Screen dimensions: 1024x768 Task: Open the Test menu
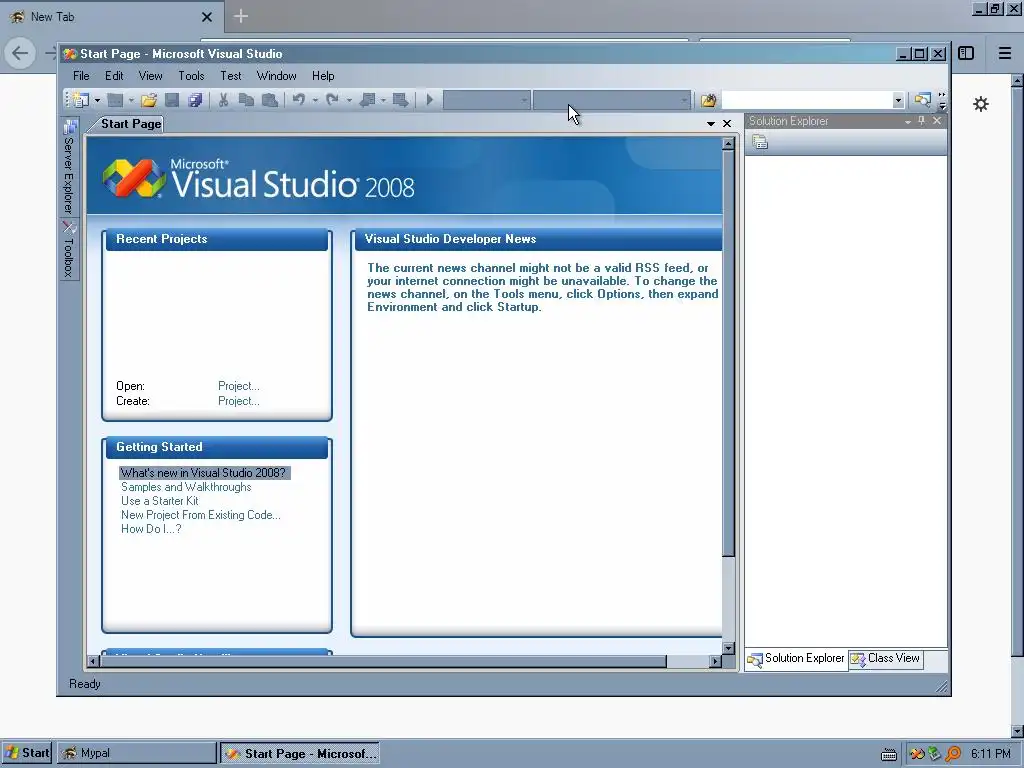(x=231, y=76)
